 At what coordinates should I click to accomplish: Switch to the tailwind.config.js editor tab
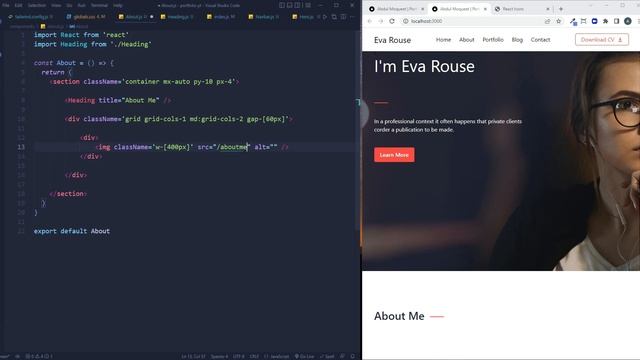pos(31,17)
